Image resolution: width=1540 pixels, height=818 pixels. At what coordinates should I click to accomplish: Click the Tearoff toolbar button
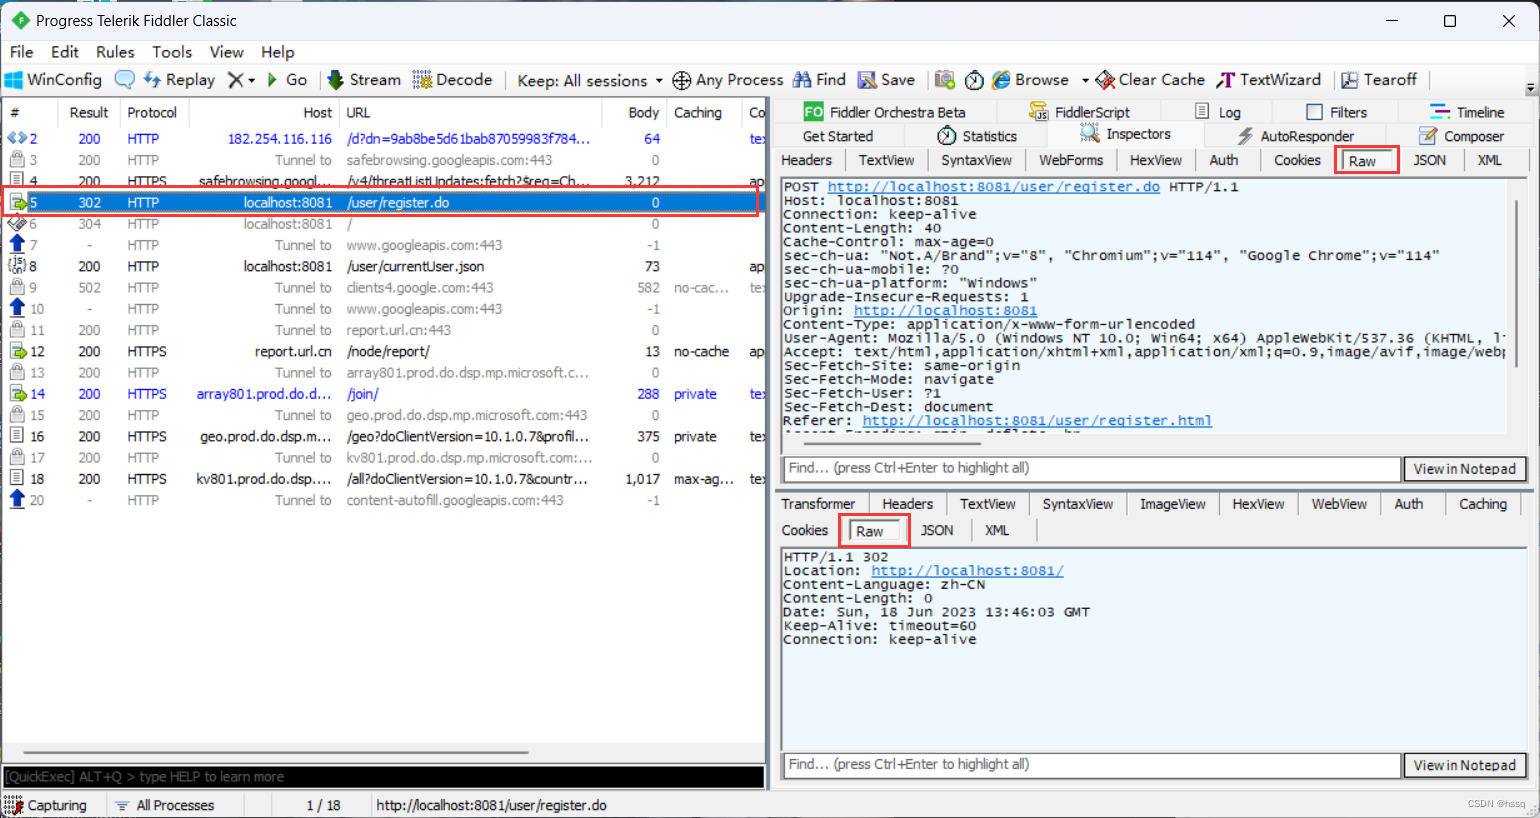[1379, 80]
